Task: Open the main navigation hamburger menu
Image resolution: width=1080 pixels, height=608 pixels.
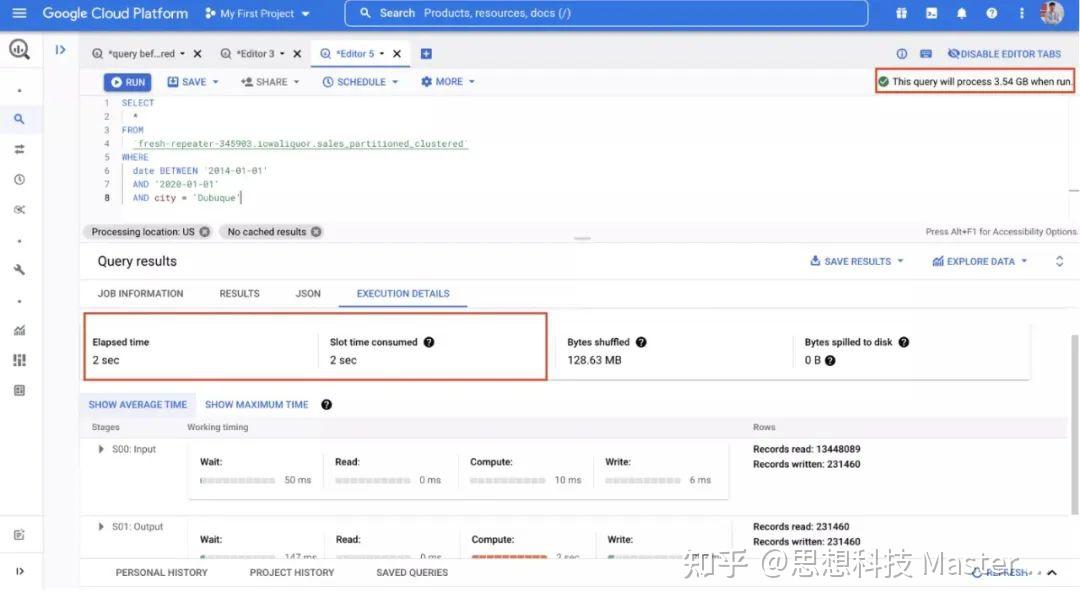Action: pos(19,13)
